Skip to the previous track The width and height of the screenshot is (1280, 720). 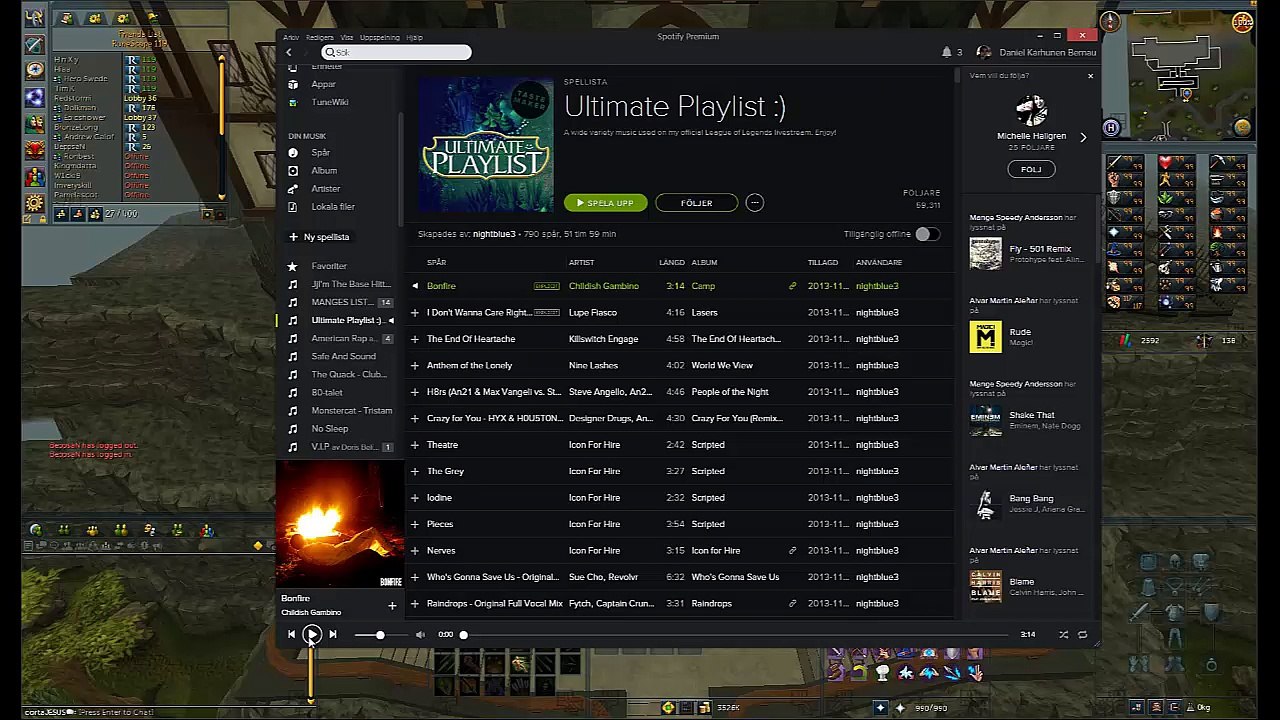click(x=291, y=634)
